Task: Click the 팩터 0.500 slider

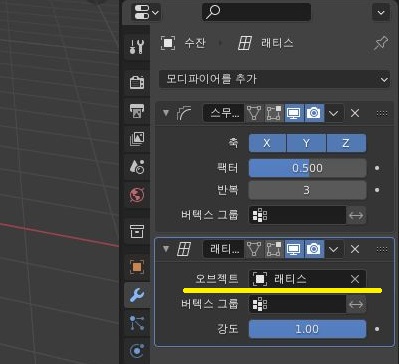Action: [x=307, y=168]
